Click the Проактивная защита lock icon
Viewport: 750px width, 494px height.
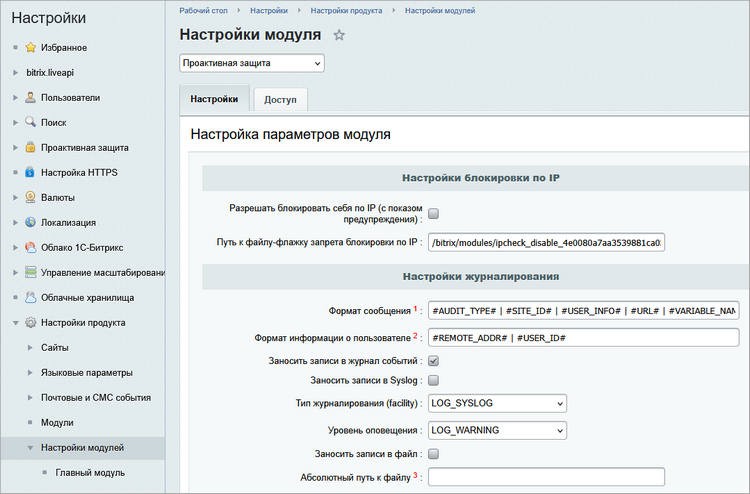[x=31, y=147]
